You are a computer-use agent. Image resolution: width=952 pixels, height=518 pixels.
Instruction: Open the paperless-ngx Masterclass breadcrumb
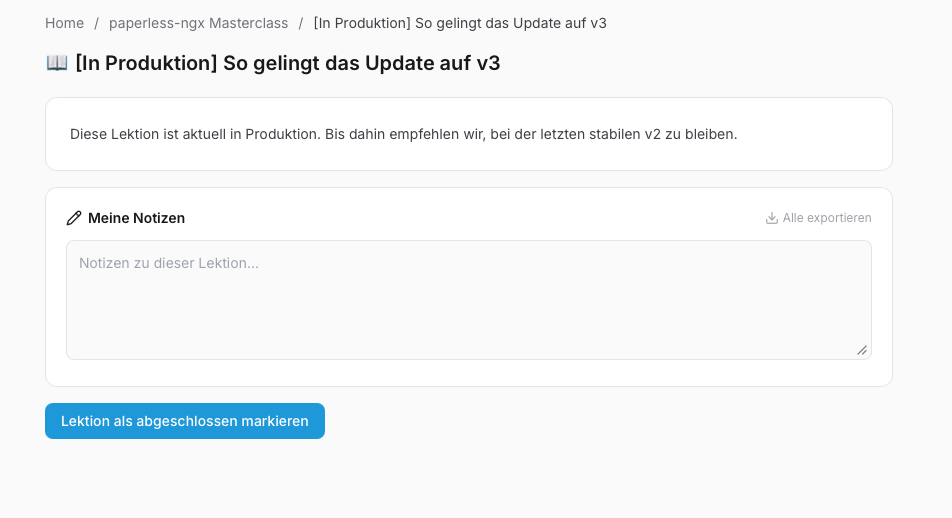pyautogui.click(x=199, y=23)
